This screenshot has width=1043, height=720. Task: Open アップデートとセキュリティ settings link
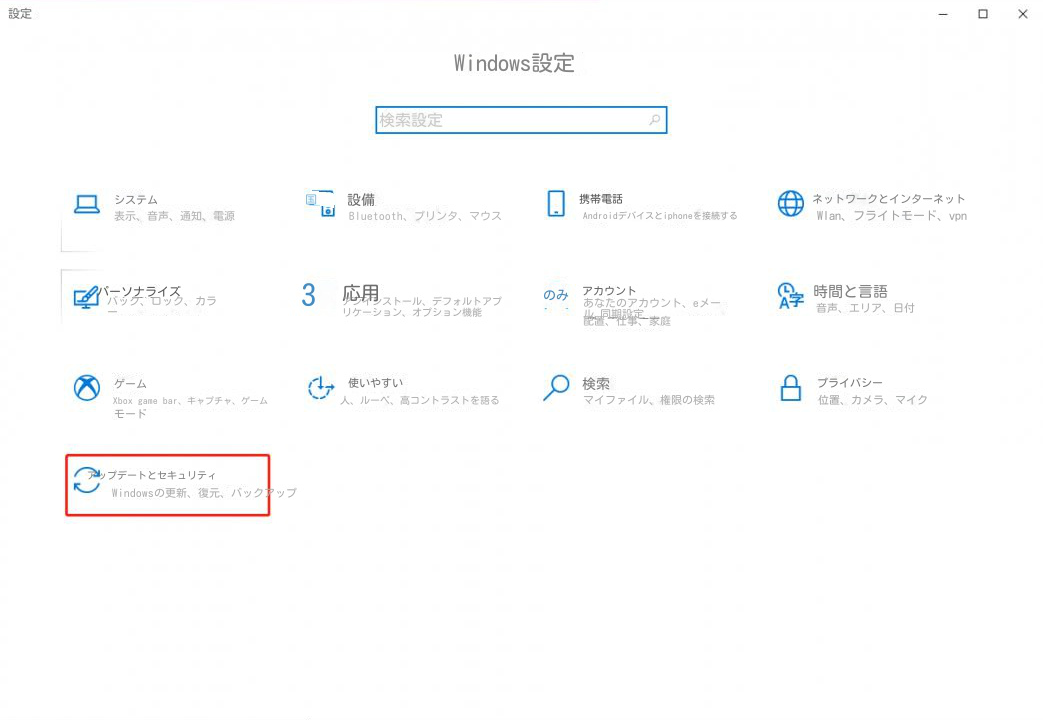click(x=152, y=475)
